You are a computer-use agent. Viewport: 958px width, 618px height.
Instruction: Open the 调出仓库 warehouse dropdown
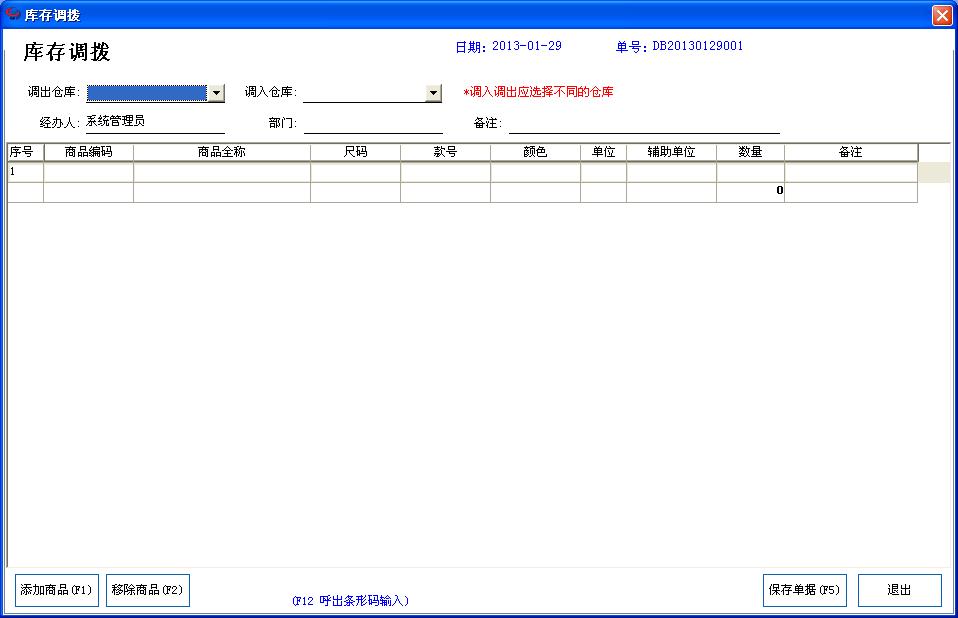[x=216, y=92]
